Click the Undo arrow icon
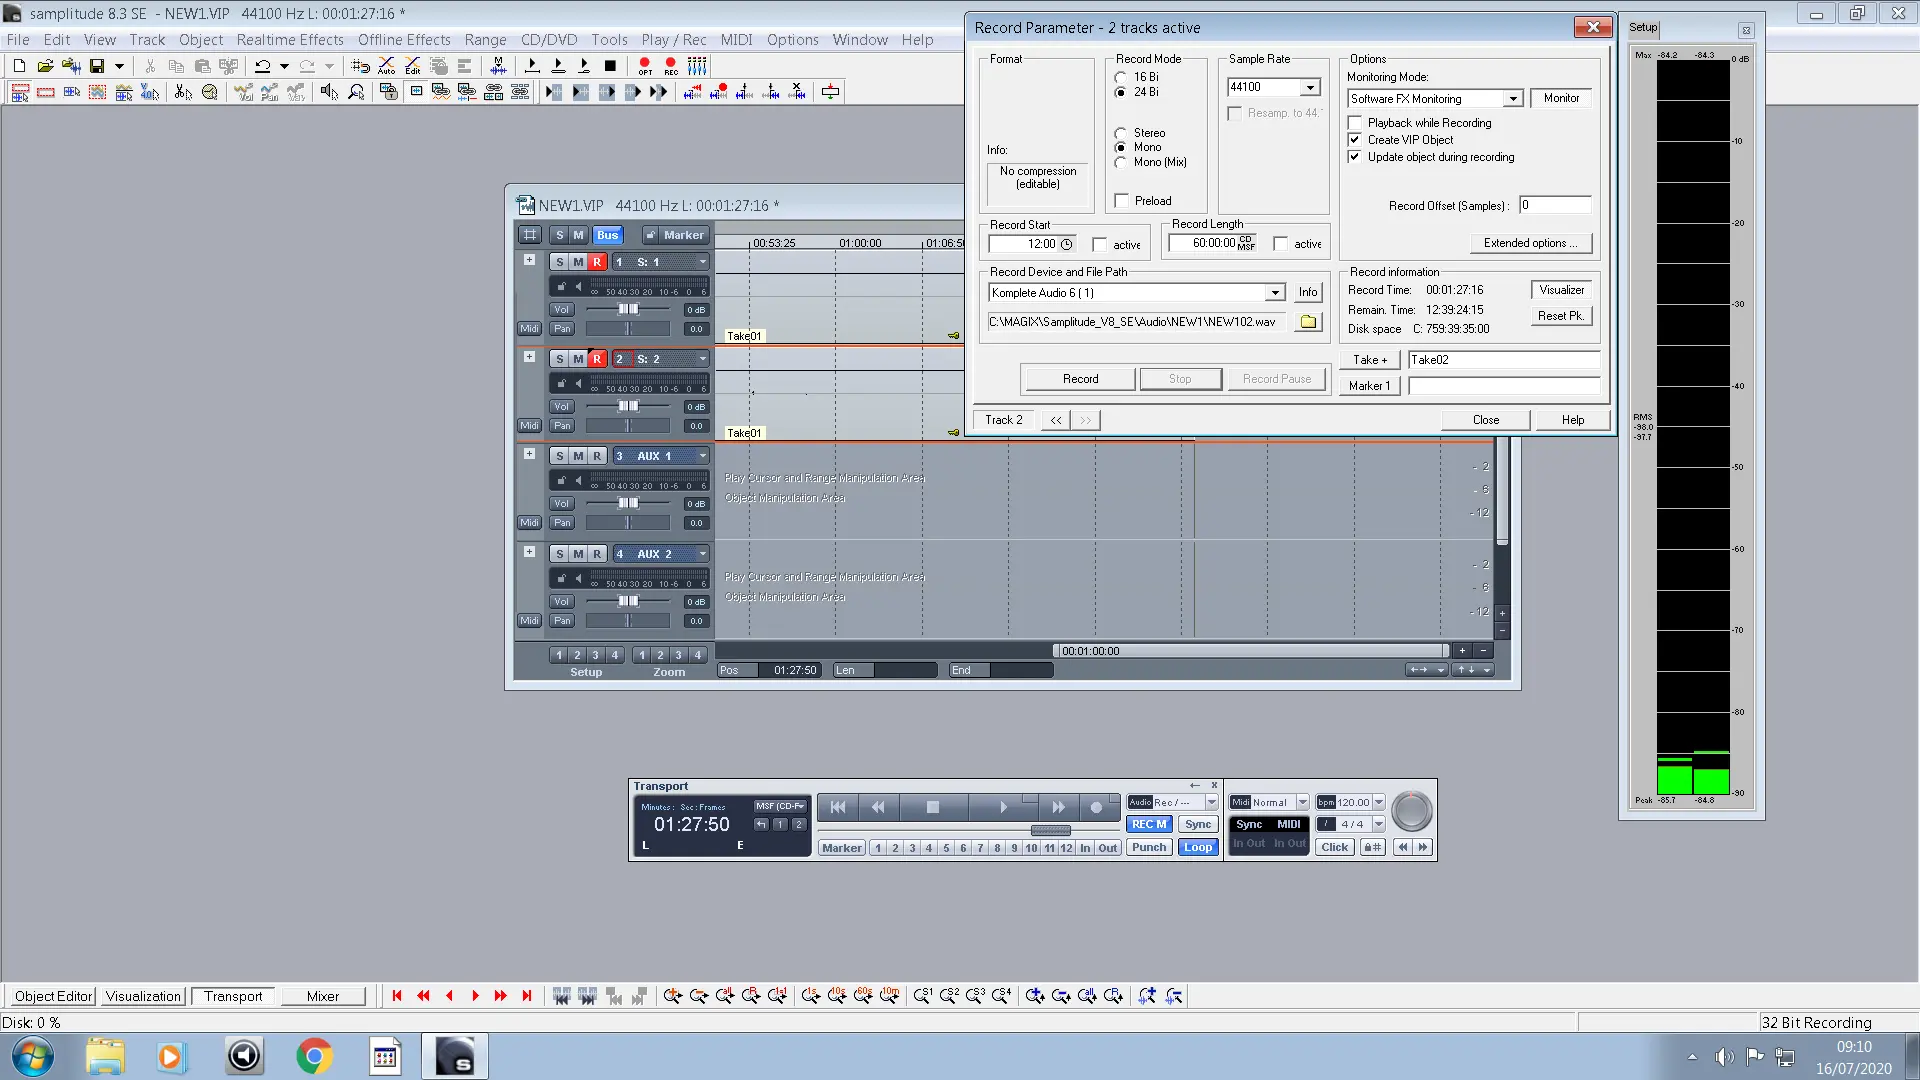Image resolution: width=1920 pixels, height=1080 pixels. click(262, 66)
